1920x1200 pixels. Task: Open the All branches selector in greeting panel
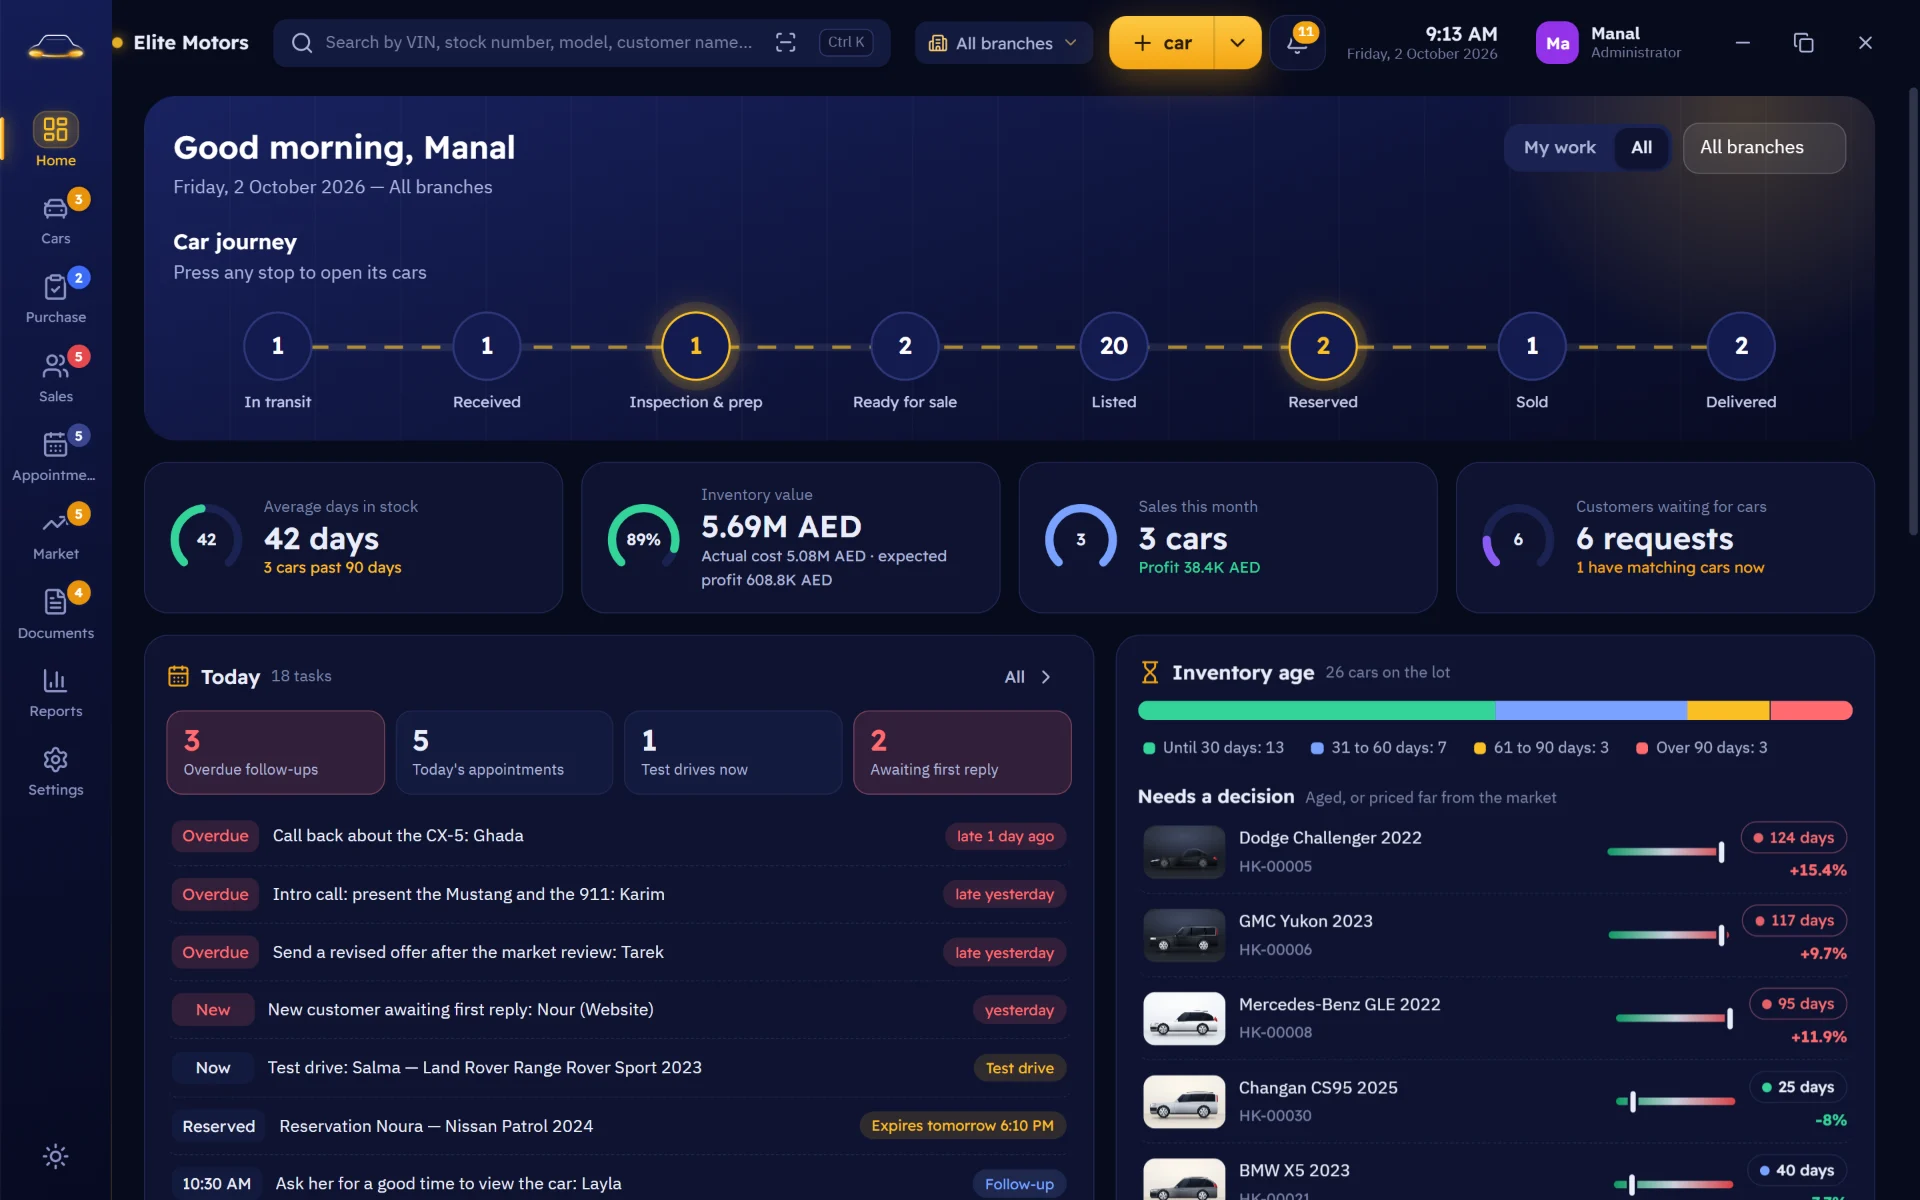(x=1764, y=148)
